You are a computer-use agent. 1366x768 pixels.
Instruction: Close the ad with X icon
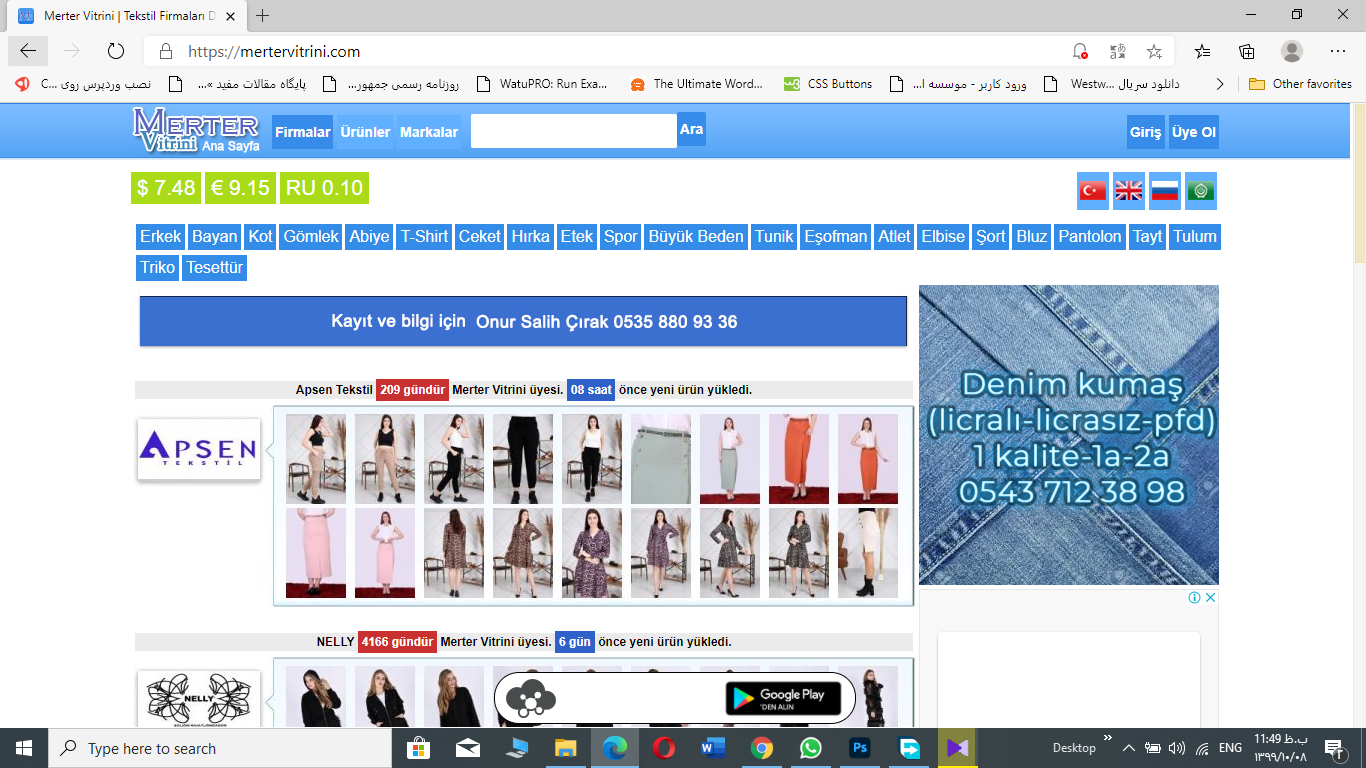point(1210,598)
